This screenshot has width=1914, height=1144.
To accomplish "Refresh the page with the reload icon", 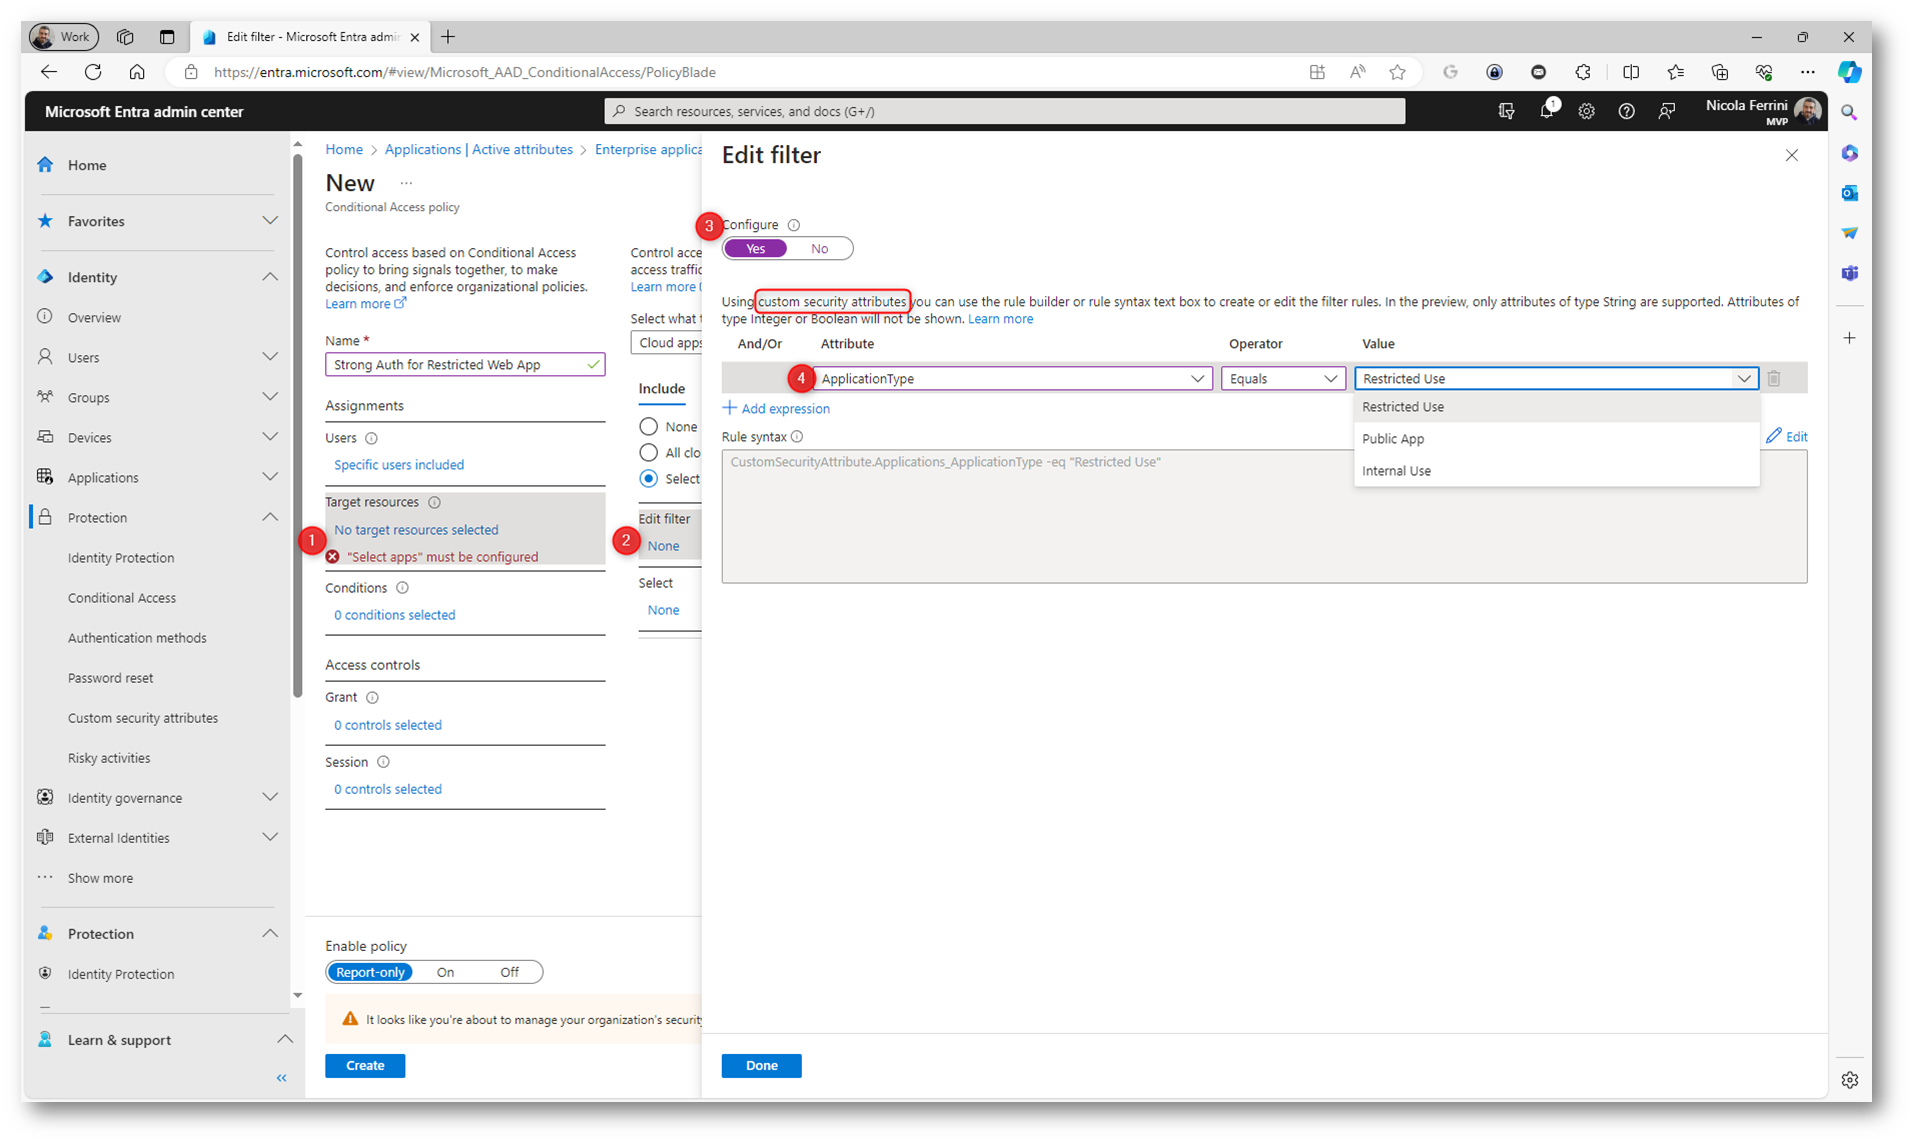I will coord(93,72).
